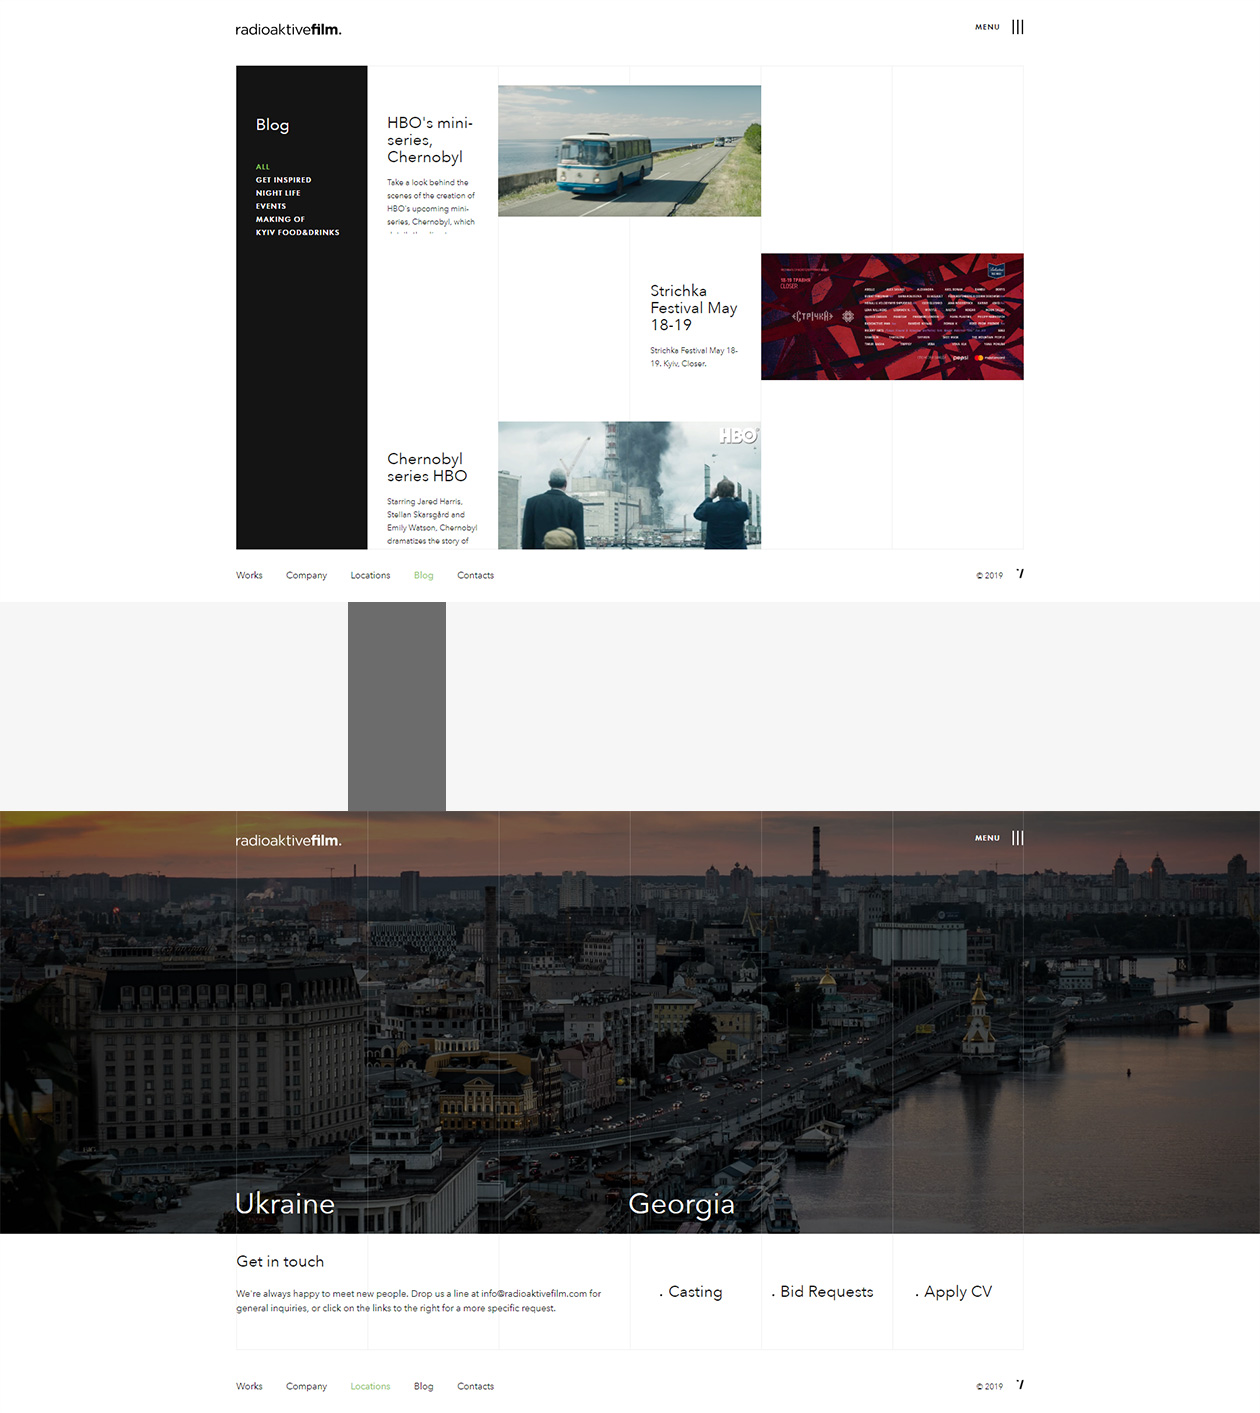The height and width of the screenshot is (1413, 1260).
Task: Select the Ukraine location
Action: (285, 1204)
